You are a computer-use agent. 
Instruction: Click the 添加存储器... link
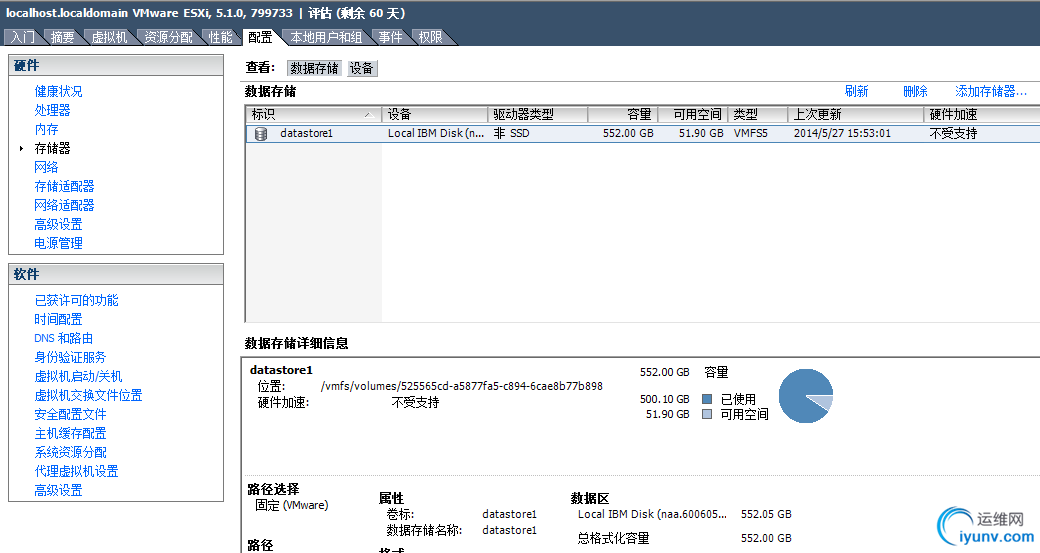coord(991,92)
